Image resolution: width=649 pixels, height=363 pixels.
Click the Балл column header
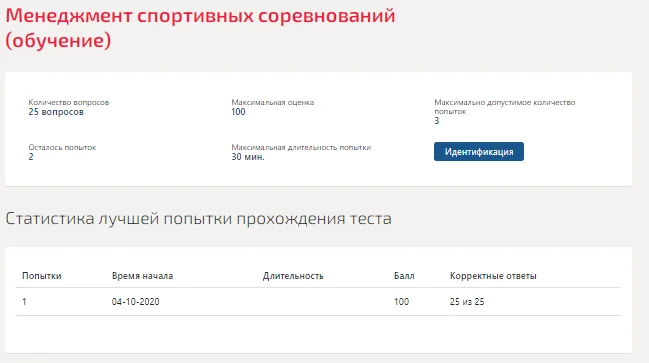(404, 276)
